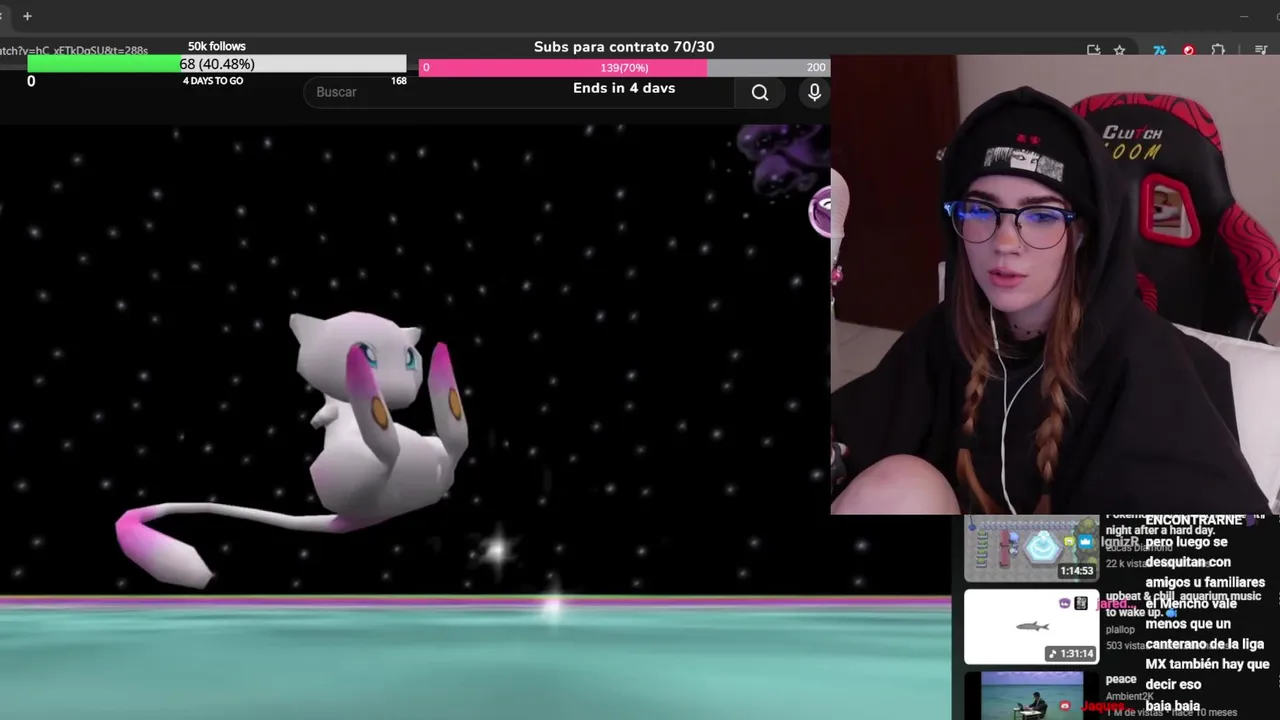Bookmark this page with the star
Screen dimensions: 1280x720
click(x=1120, y=50)
